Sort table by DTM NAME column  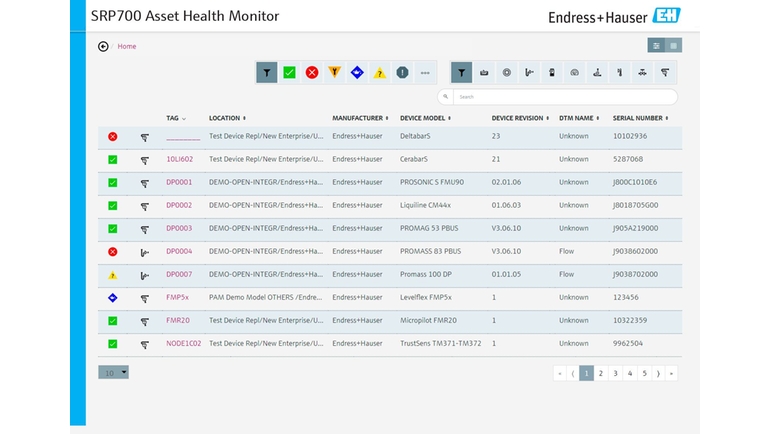pyautogui.click(x=579, y=118)
